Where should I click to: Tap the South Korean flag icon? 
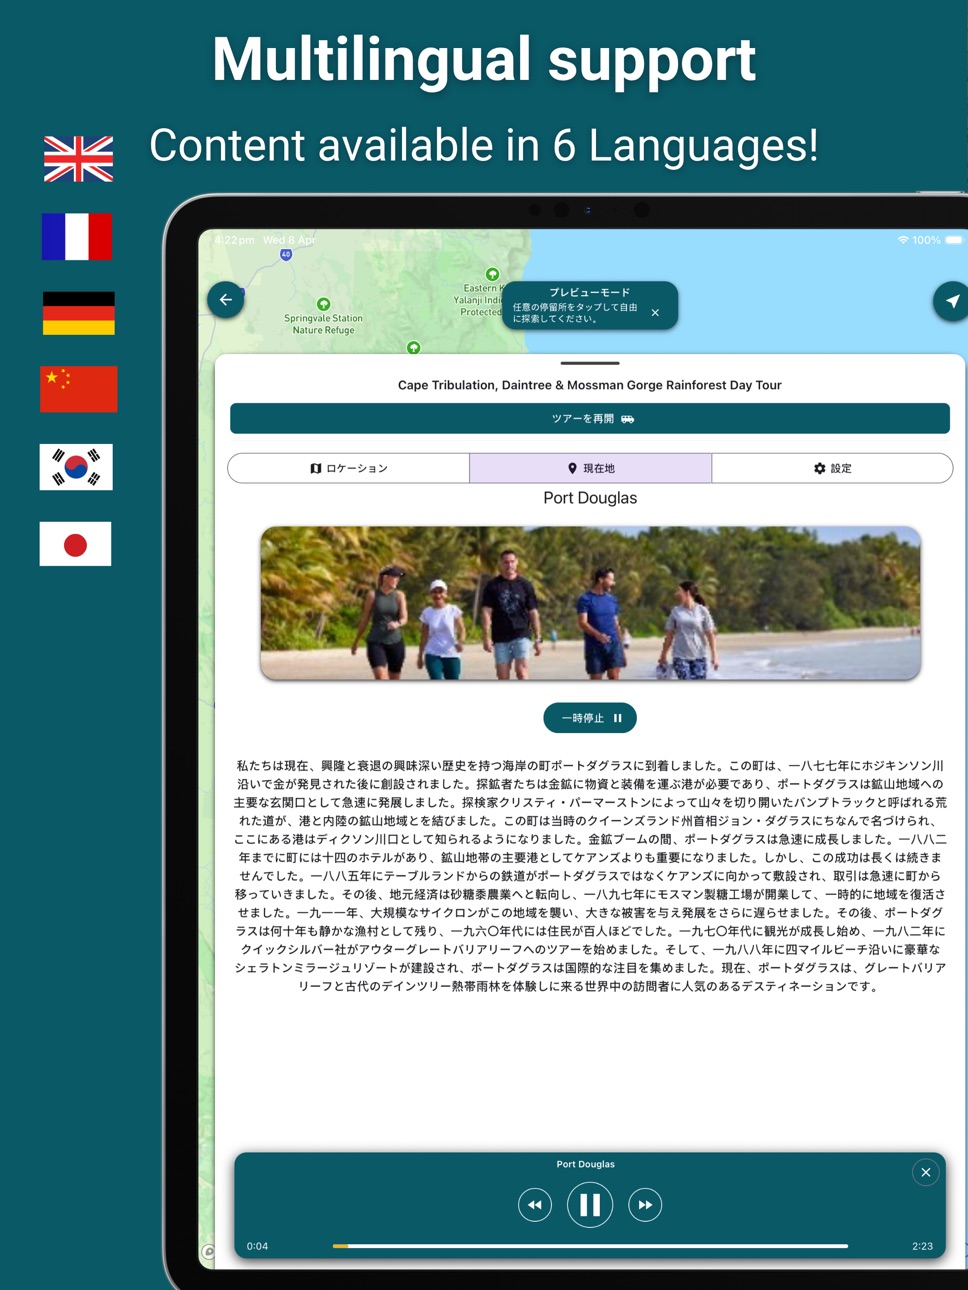pyautogui.click(x=76, y=467)
